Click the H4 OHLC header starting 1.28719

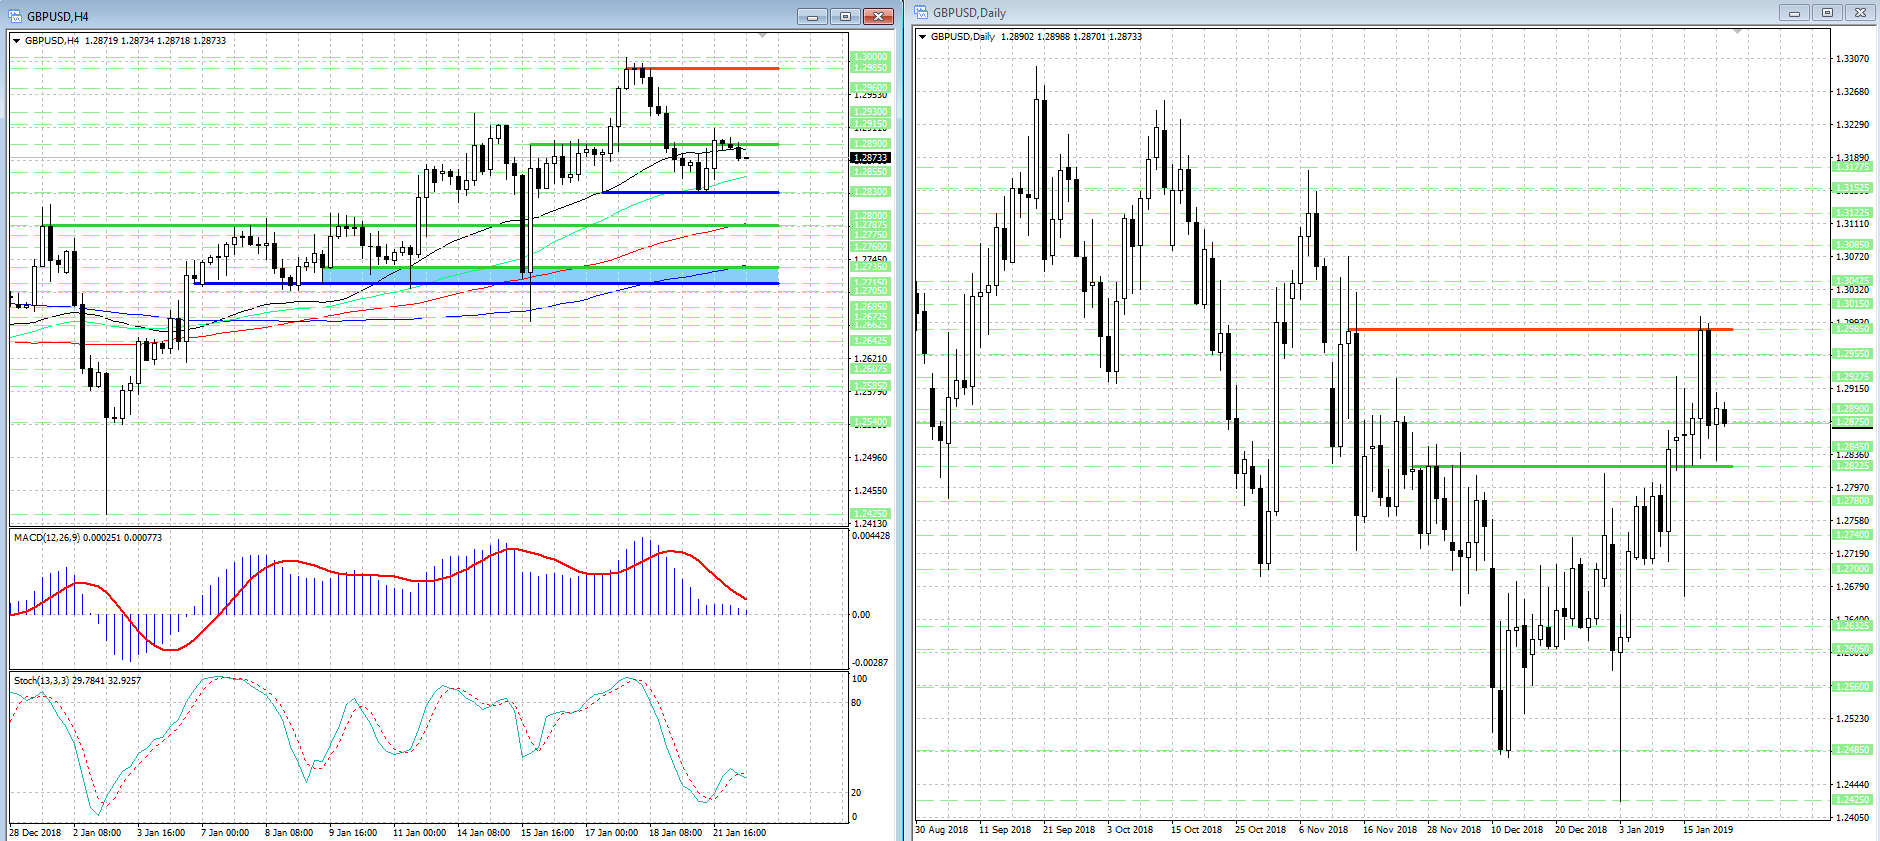pyautogui.click(x=156, y=41)
